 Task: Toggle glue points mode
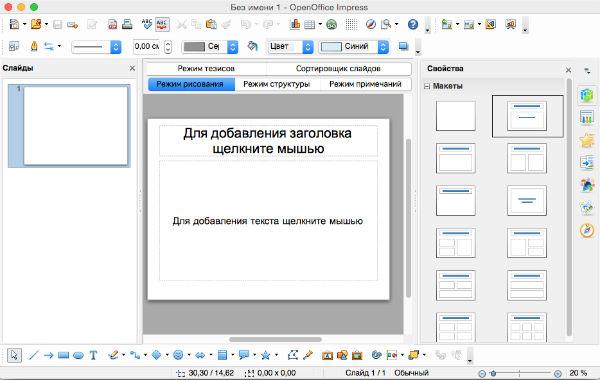[308, 355]
